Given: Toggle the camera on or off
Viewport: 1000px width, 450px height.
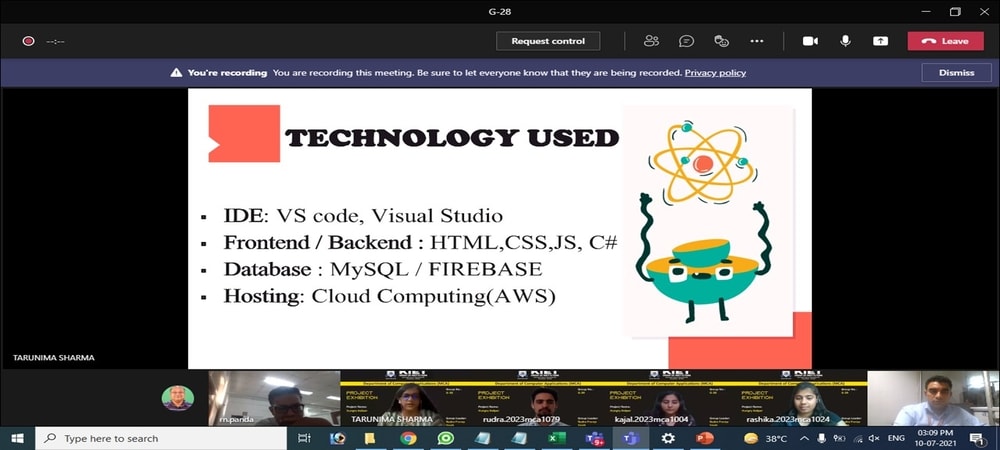Looking at the screenshot, I should [x=810, y=41].
